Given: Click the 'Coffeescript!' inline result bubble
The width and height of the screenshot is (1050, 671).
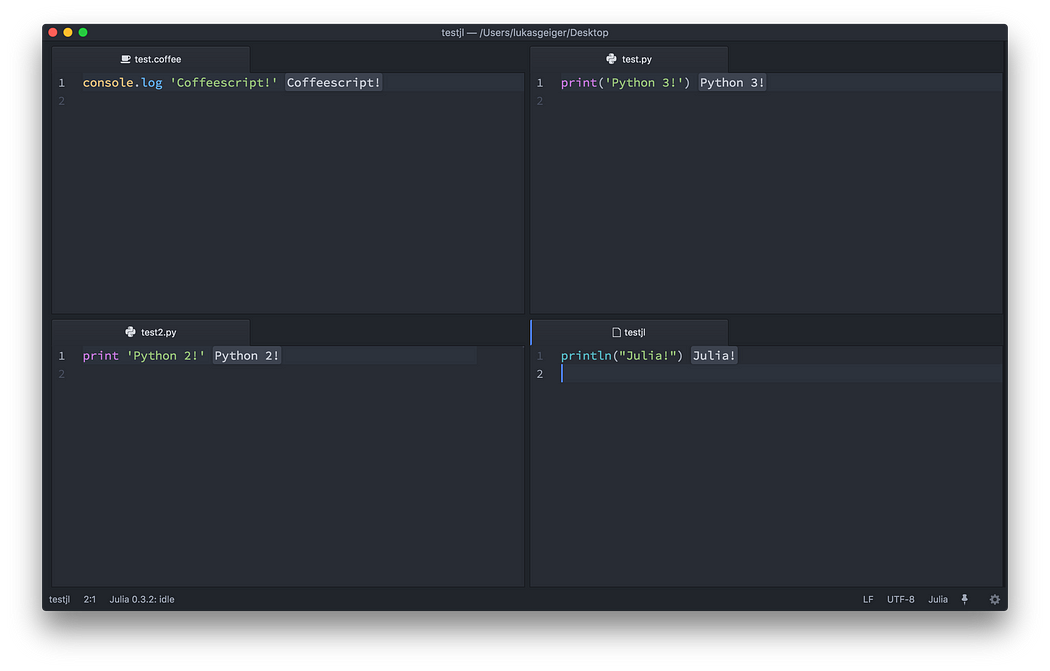Looking at the screenshot, I should click(333, 82).
